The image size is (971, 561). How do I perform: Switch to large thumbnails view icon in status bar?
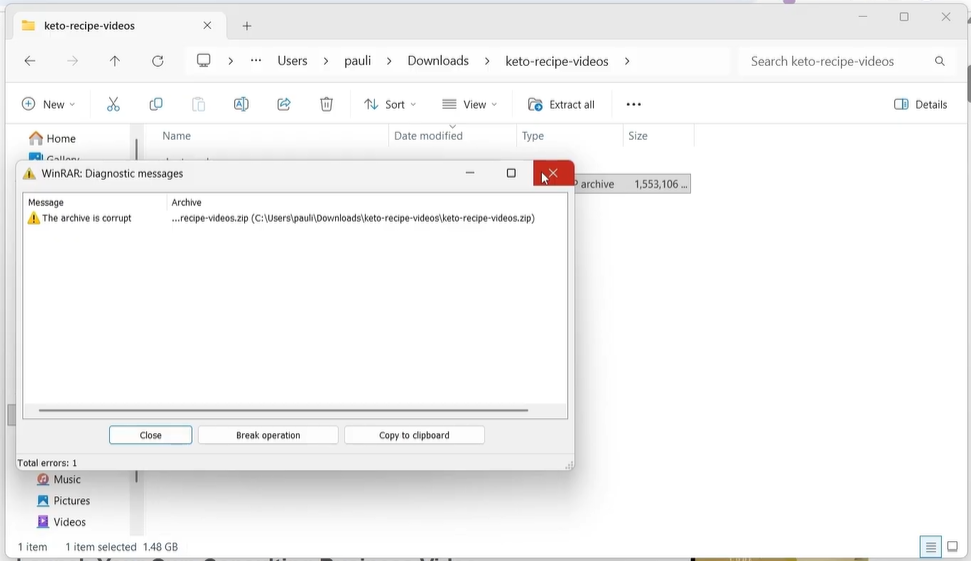coord(952,547)
